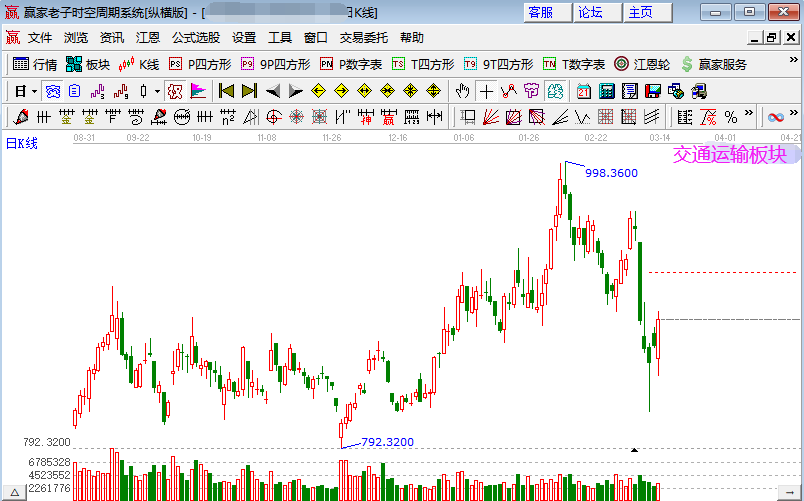Click the yellow diamond left-arrow icon
The width and height of the screenshot is (804, 501).
[318, 91]
